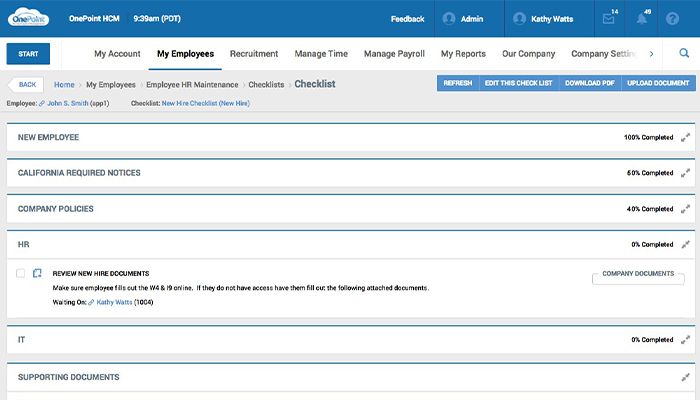
Task: Click the OnePoint logo
Action: (x=28, y=18)
